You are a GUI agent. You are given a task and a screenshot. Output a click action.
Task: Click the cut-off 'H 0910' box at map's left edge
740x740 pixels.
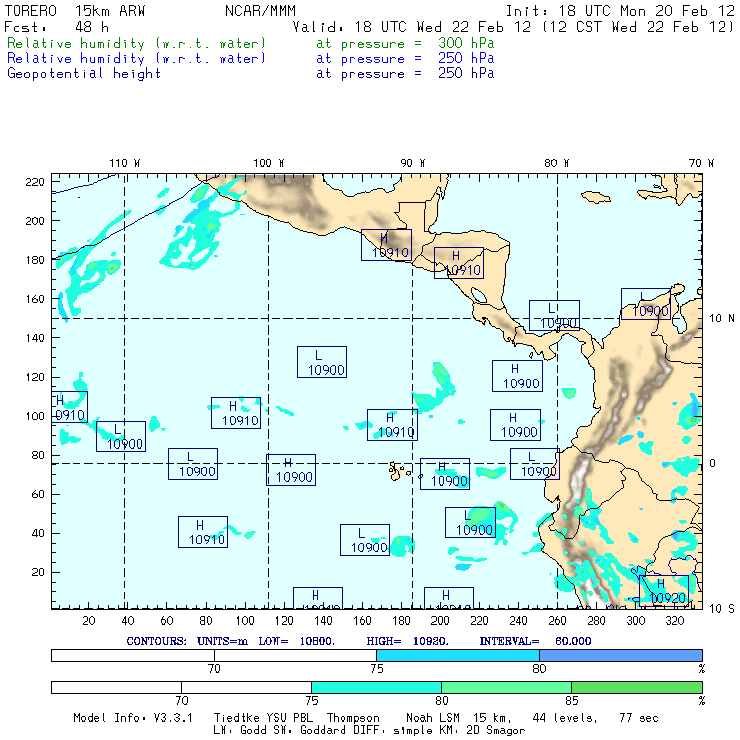point(69,407)
